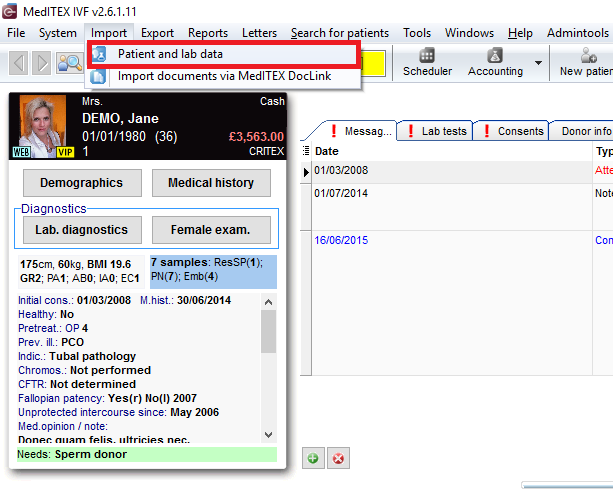The image size is (613, 489).
Task: Click the DocLink import documents icon
Action: (98, 76)
